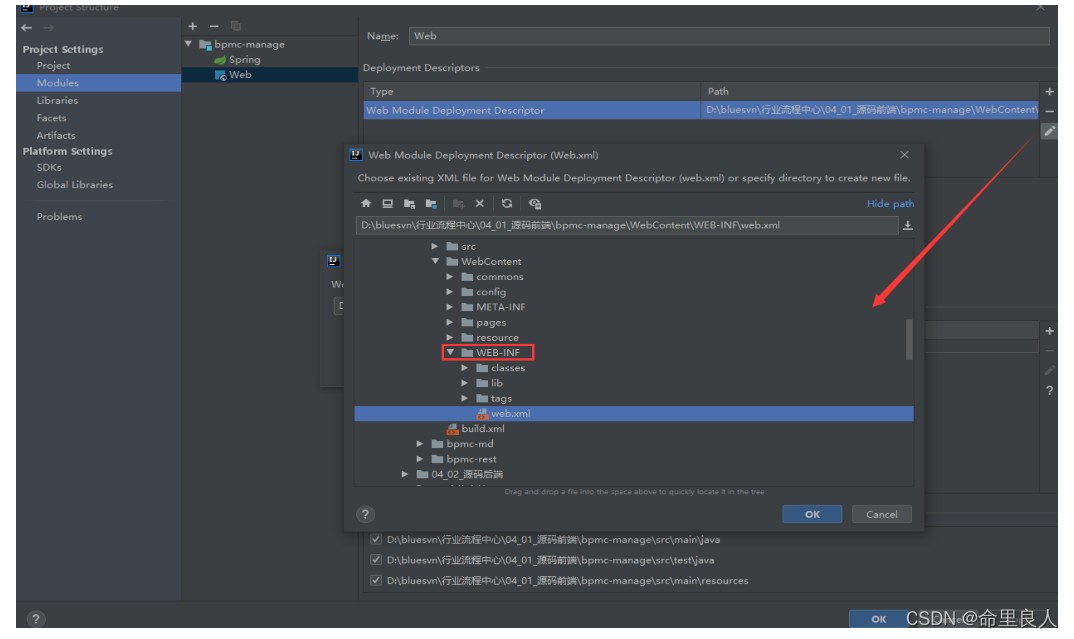Screen dimensions: 1074x639
Task: Select the web.xml file icon in the tree
Action: 482,414
